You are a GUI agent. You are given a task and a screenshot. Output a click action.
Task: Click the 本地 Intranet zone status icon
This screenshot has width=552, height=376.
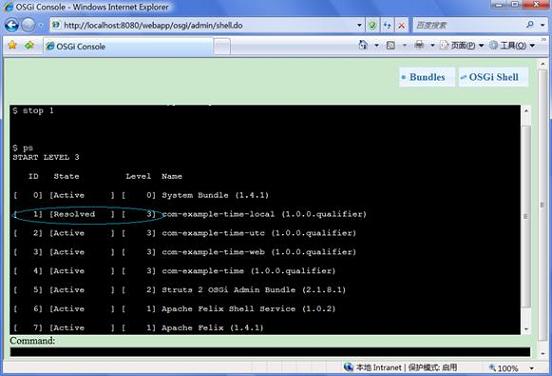pyautogui.click(x=349, y=367)
